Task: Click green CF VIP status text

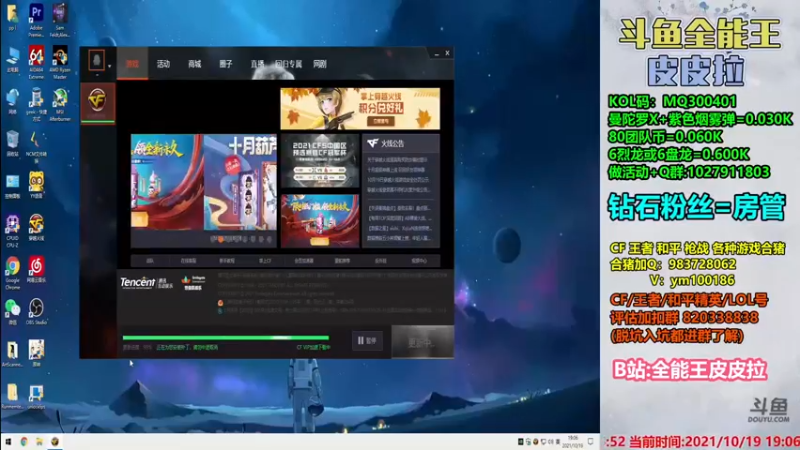Action: 313,347
